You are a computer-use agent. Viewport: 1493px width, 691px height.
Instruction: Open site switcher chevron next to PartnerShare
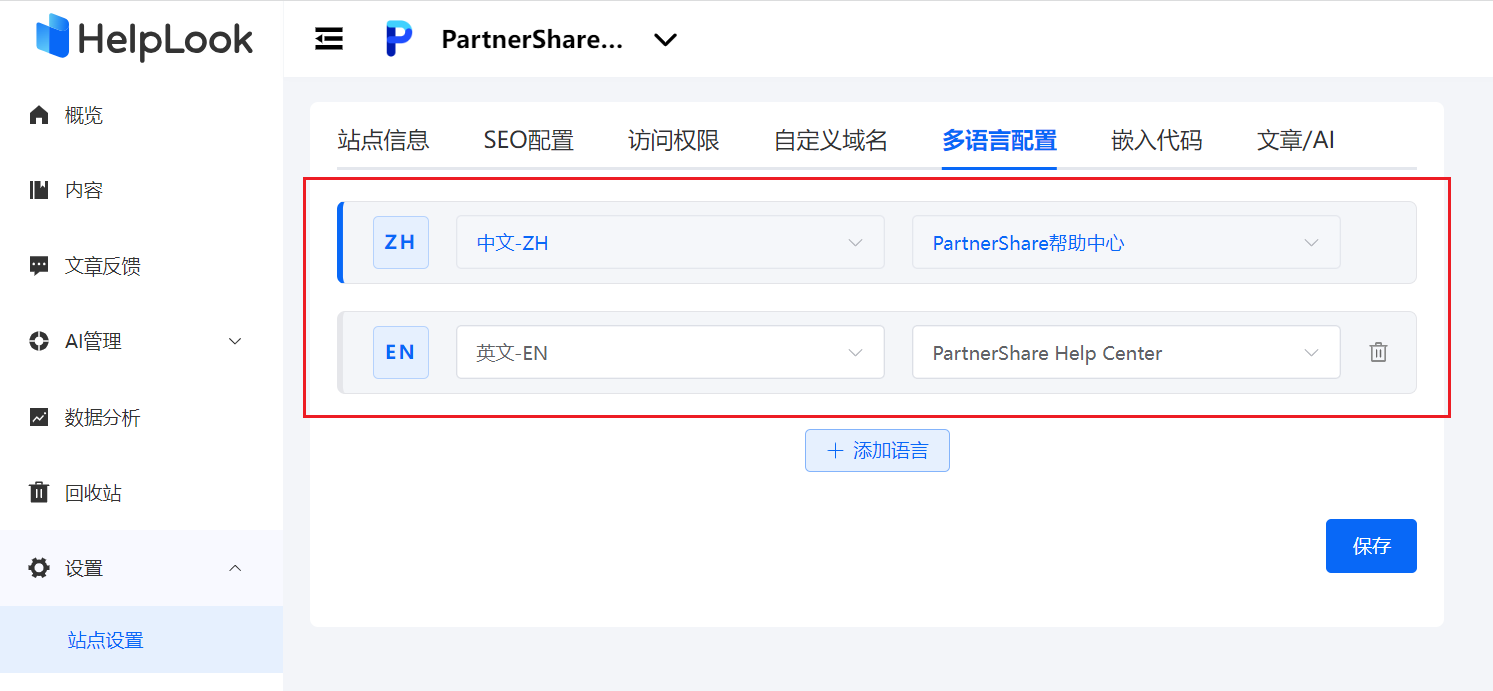(665, 39)
